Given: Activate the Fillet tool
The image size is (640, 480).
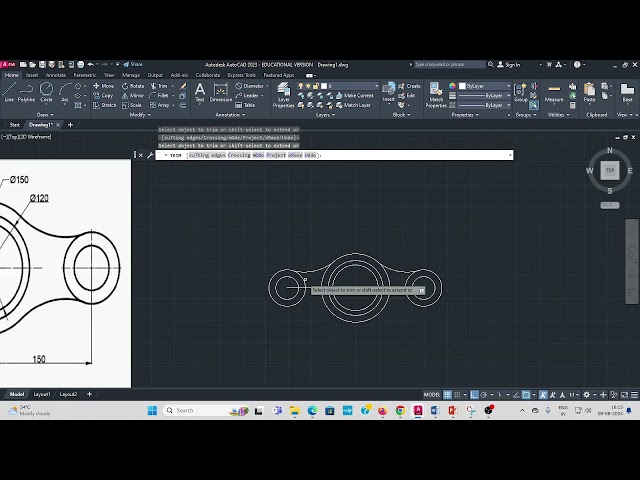Looking at the screenshot, I should (159, 96).
